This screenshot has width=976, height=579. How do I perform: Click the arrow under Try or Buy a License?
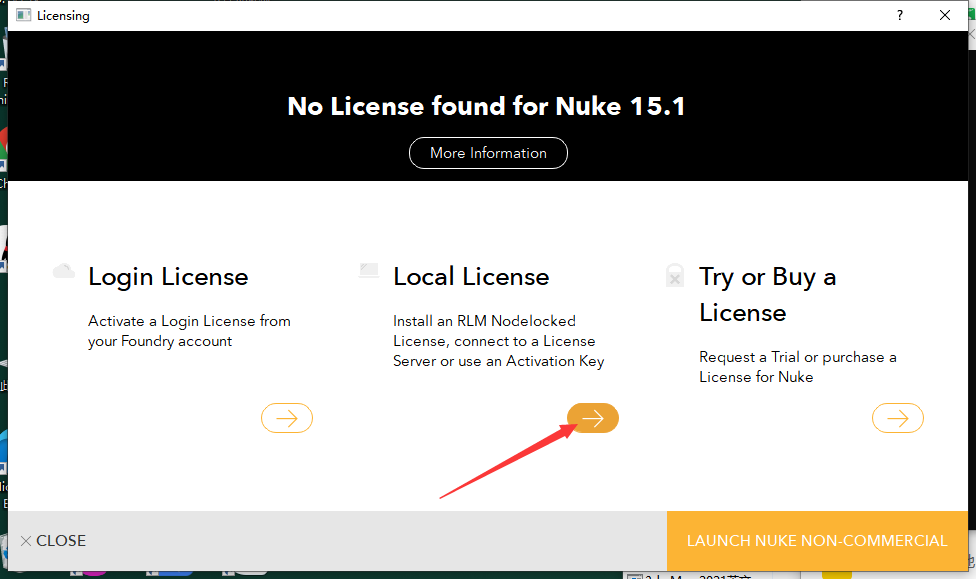898,418
